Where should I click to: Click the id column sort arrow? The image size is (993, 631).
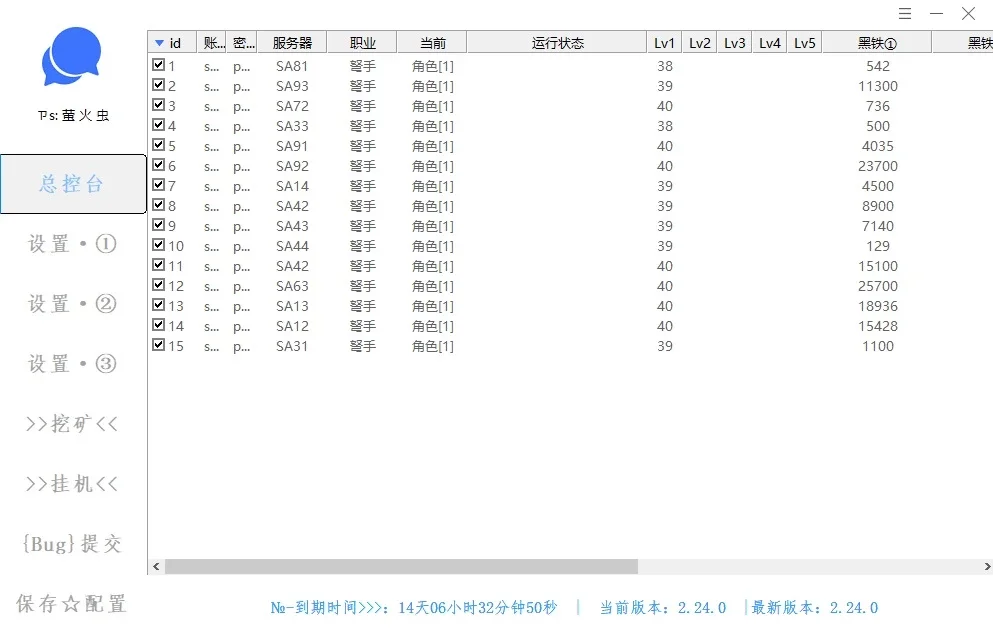[x=160, y=43]
